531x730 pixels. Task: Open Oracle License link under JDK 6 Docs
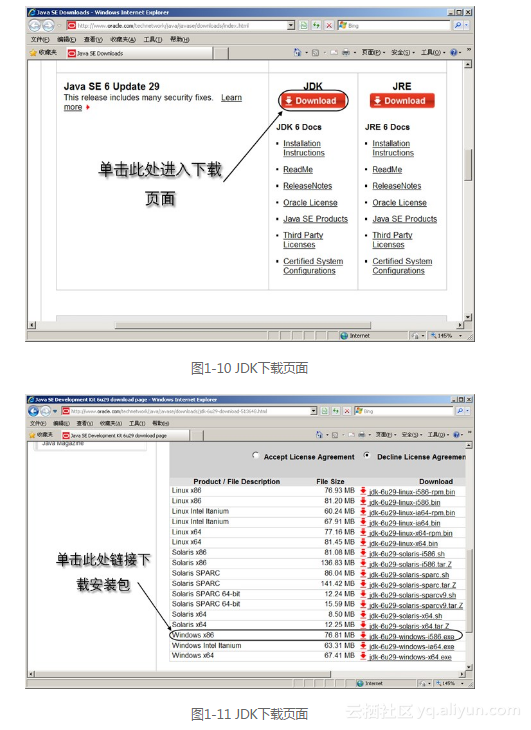tap(310, 203)
